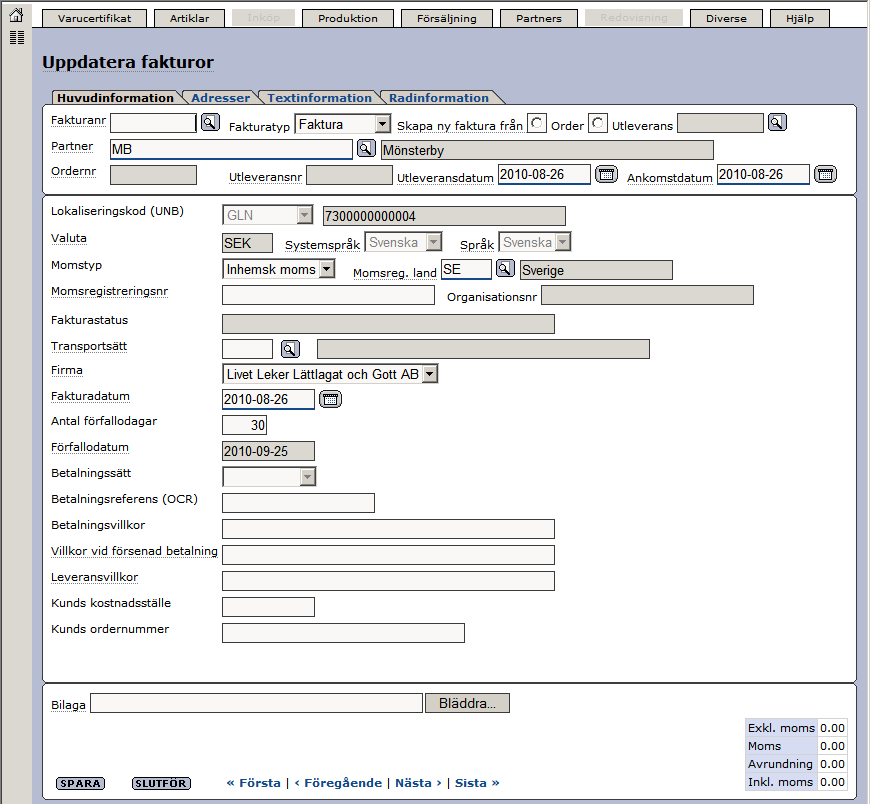Open the Varucertifikat menu
Viewport: 870px width, 804px height.
(94, 18)
